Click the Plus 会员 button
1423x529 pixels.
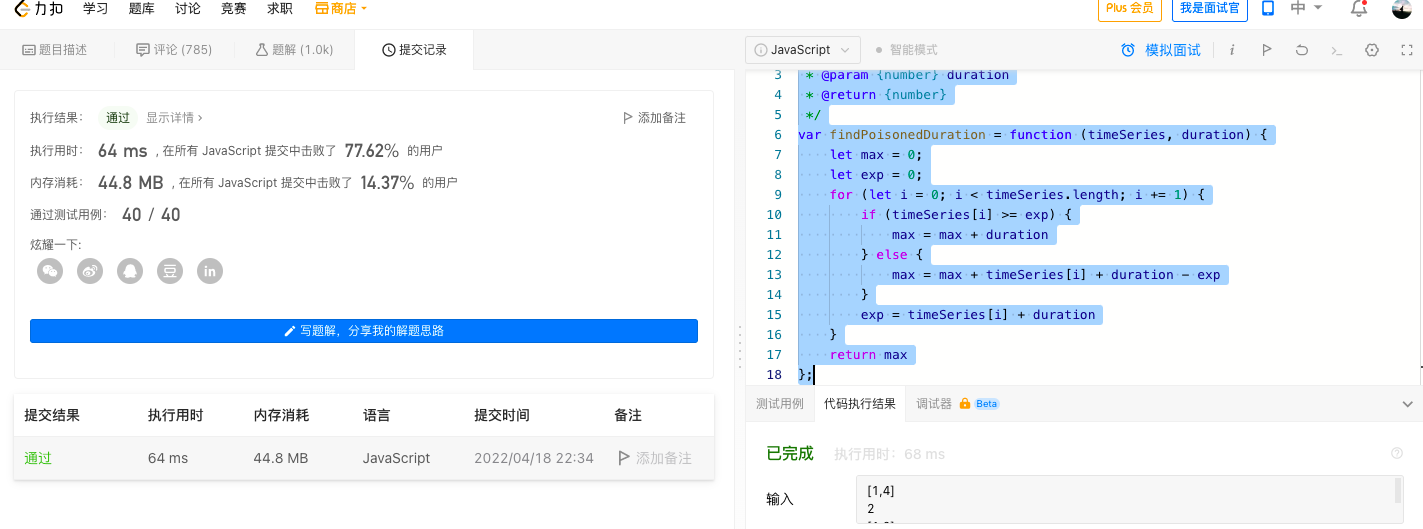pos(1130,9)
